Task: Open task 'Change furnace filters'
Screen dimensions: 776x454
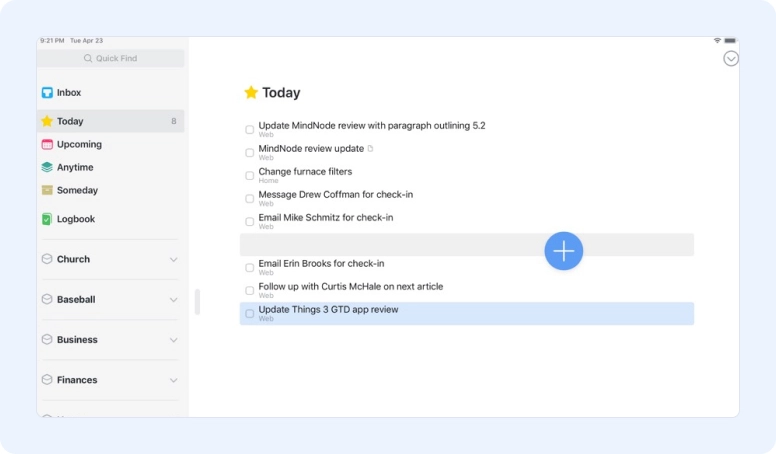Action: coord(305,172)
